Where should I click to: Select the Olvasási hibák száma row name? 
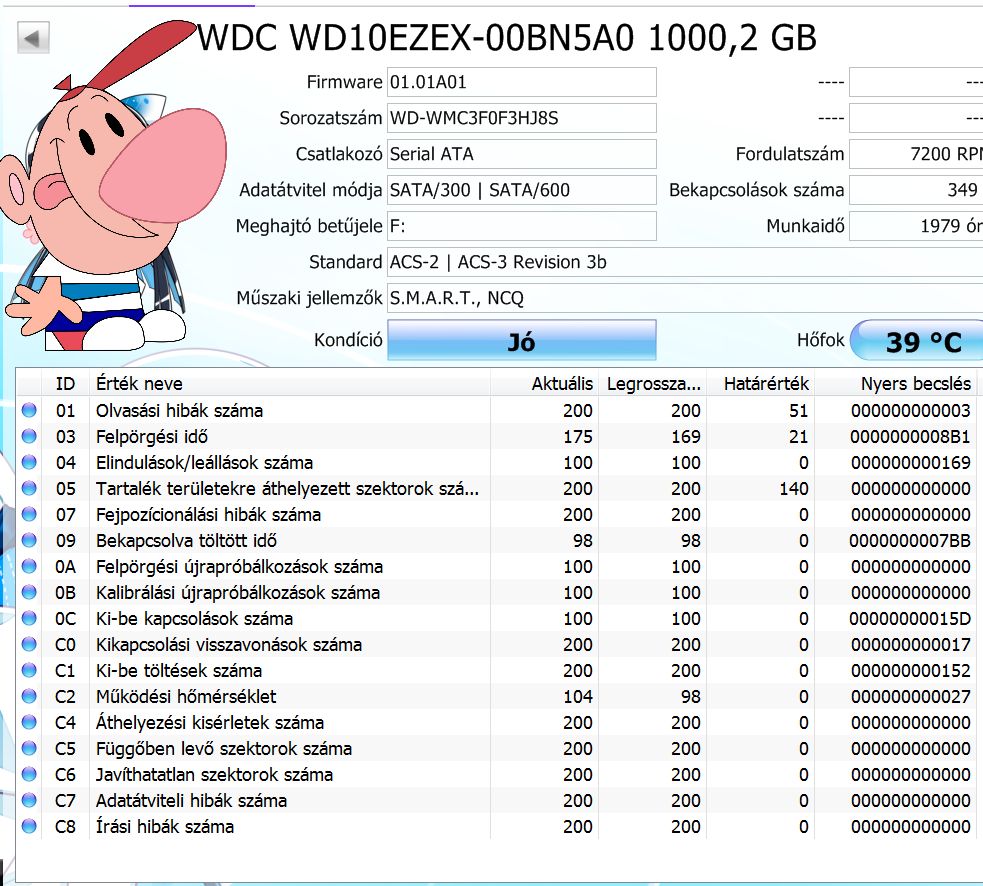[x=179, y=411]
